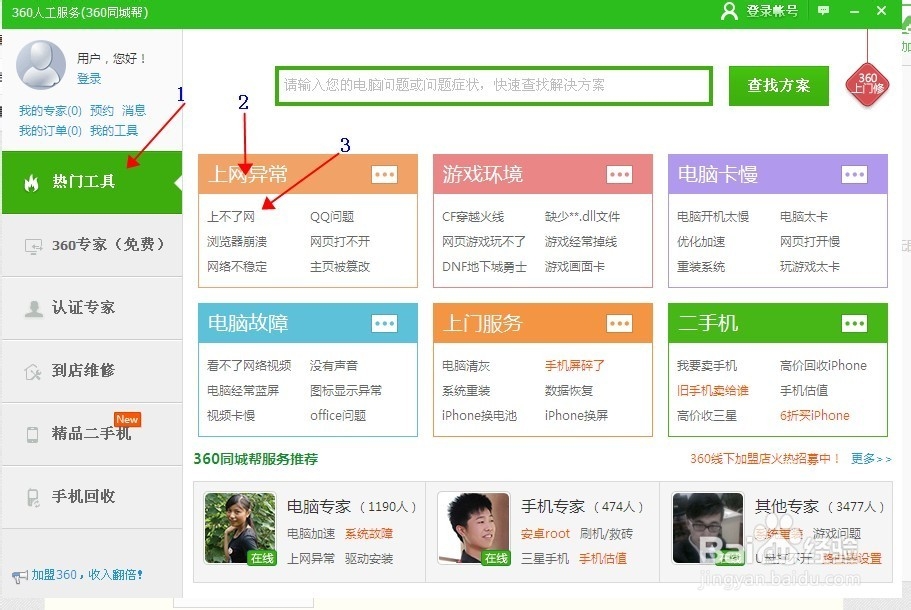Open the 消息 link

coord(134,110)
